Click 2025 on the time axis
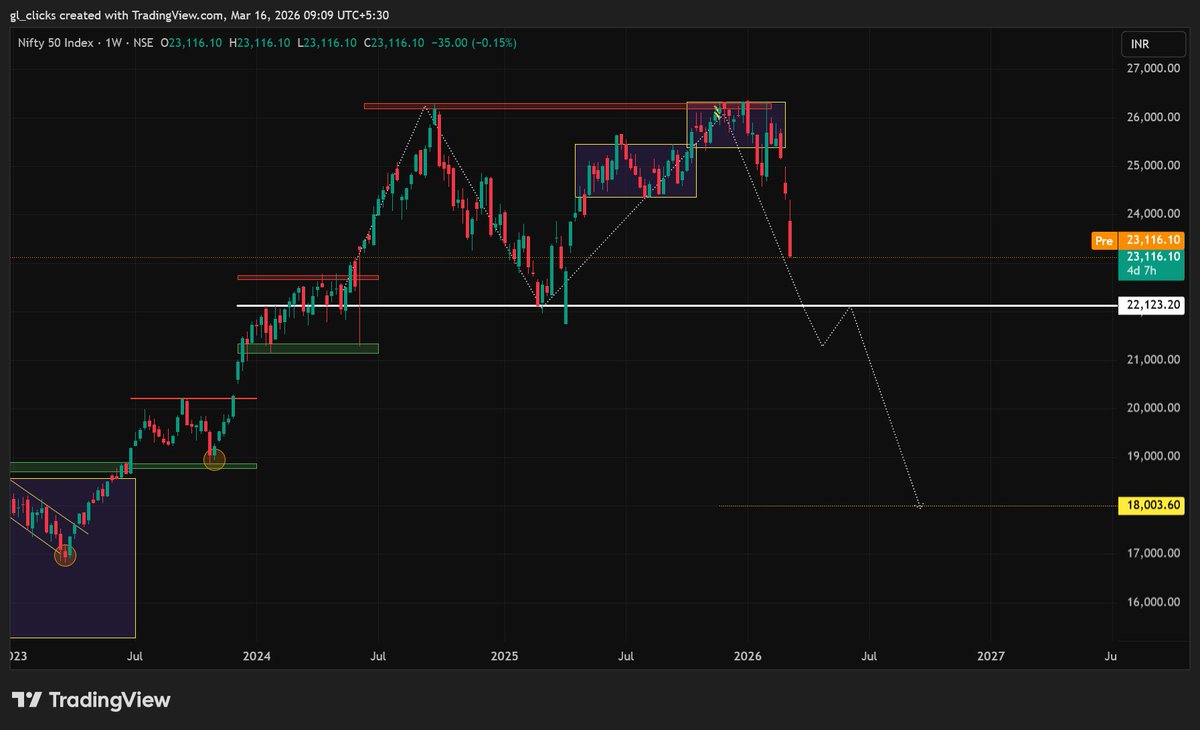Image resolution: width=1200 pixels, height=730 pixels. point(505,656)
